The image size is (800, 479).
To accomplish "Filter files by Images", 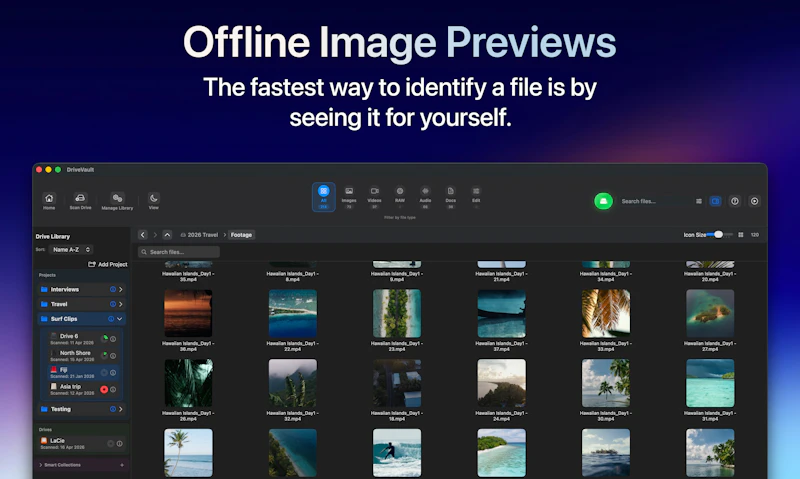I will pyautogui.click(x=349, y=196).
